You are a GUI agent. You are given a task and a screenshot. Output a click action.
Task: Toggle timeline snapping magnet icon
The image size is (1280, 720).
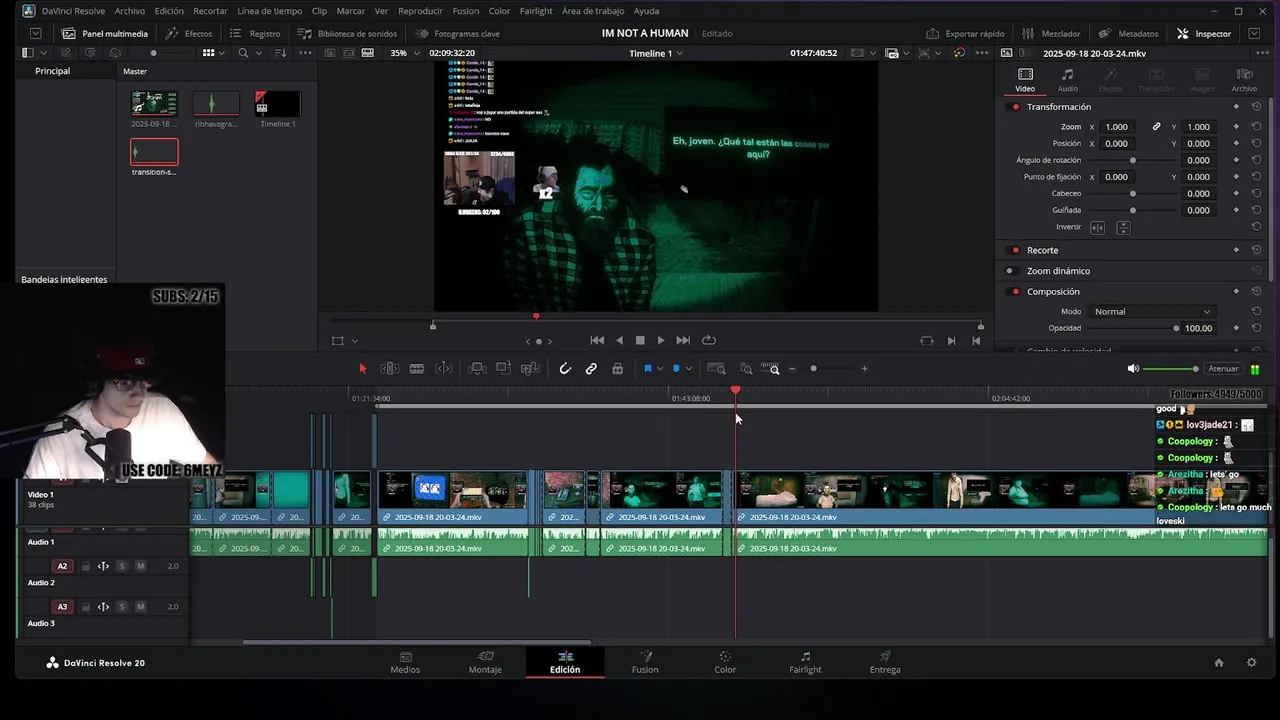[x=565, y=369]
